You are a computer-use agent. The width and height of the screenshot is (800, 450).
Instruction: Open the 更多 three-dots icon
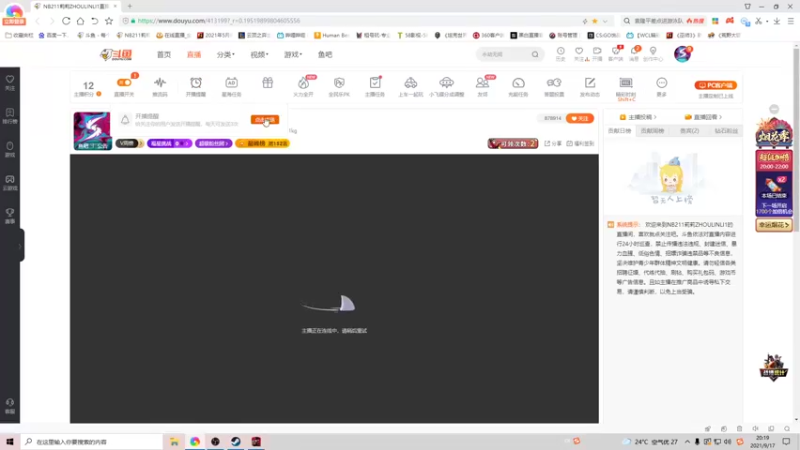662,83
